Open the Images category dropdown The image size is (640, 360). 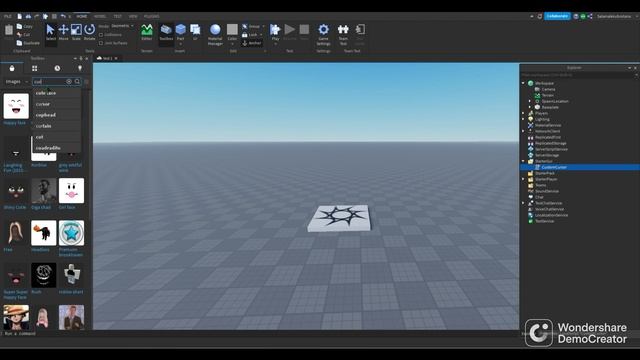pyautogui.click(x=16, y=82)
